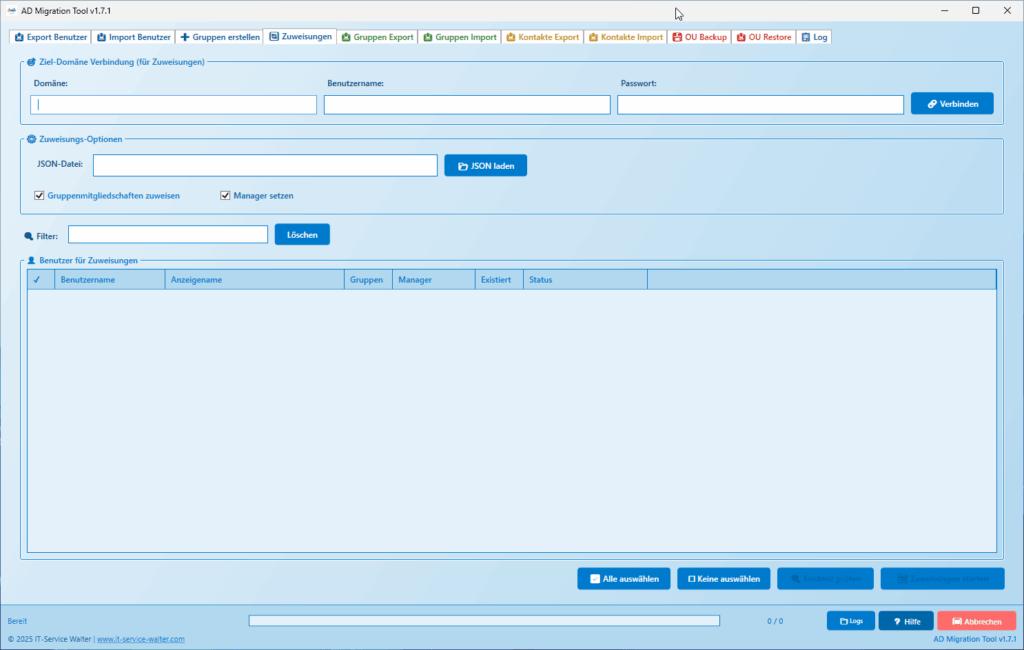Open the Logs folder button
Image resolution: width=1024 pixels, height=650 pixels.
point(850,621)
